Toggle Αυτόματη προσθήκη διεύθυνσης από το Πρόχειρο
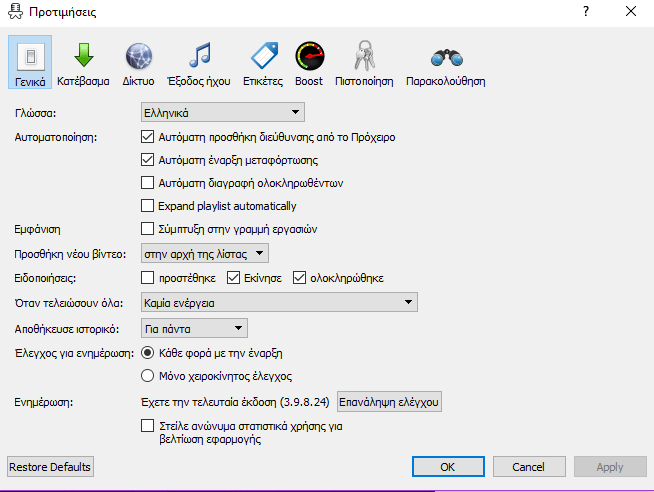The image size is (654, 492). [x=147, y=137]
